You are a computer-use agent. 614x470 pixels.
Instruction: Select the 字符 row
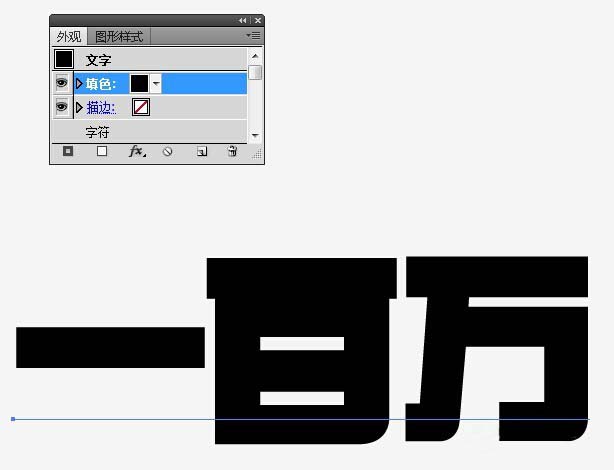click(x=150, y=132)
